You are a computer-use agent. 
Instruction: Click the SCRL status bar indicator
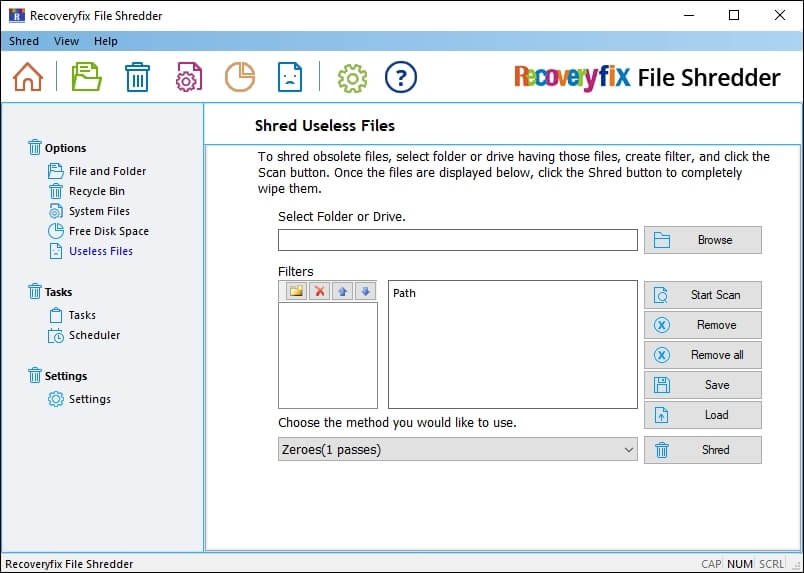pos(772,564)
